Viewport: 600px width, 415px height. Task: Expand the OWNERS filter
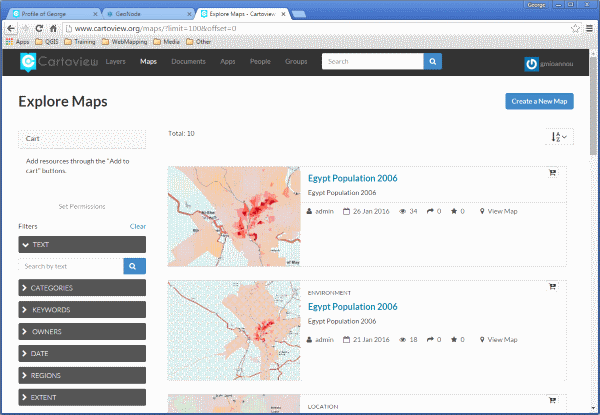[x=82, y=332]
